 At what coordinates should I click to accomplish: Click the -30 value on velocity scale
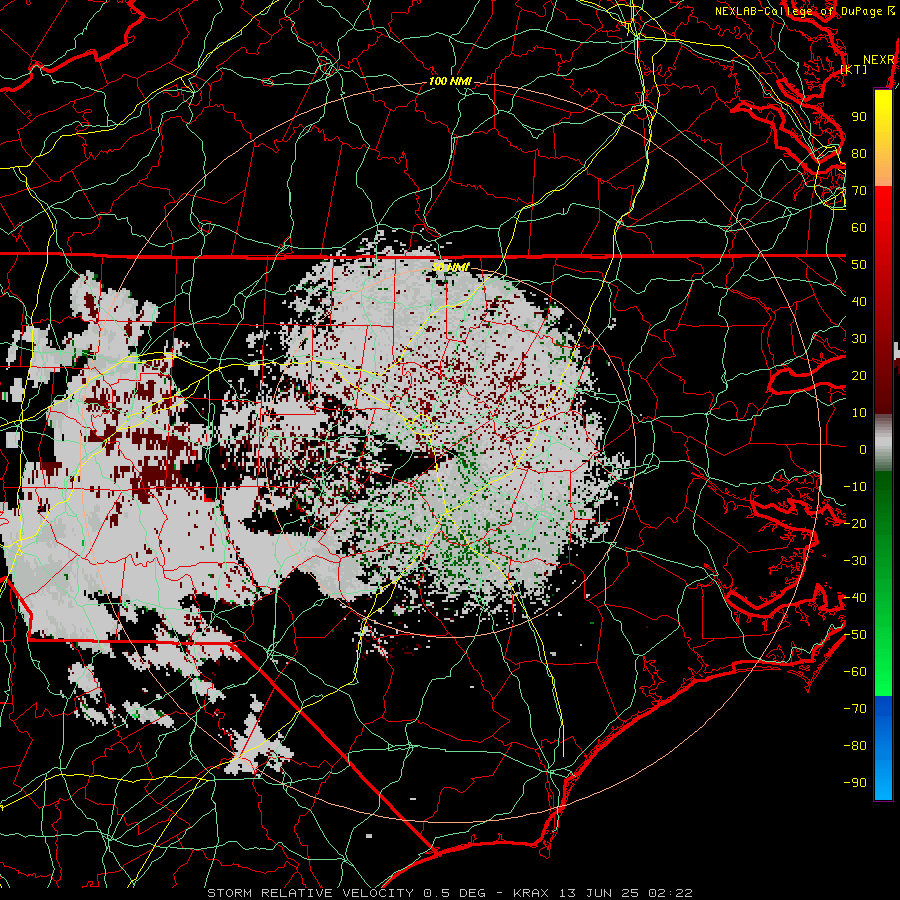coord(855,561)
